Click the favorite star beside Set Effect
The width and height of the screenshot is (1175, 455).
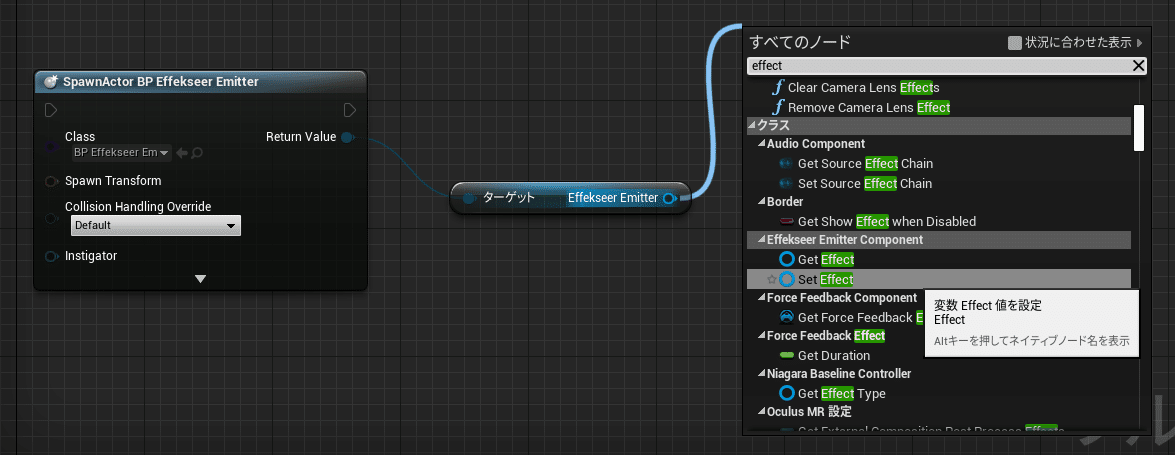click(x=771, y=279)
